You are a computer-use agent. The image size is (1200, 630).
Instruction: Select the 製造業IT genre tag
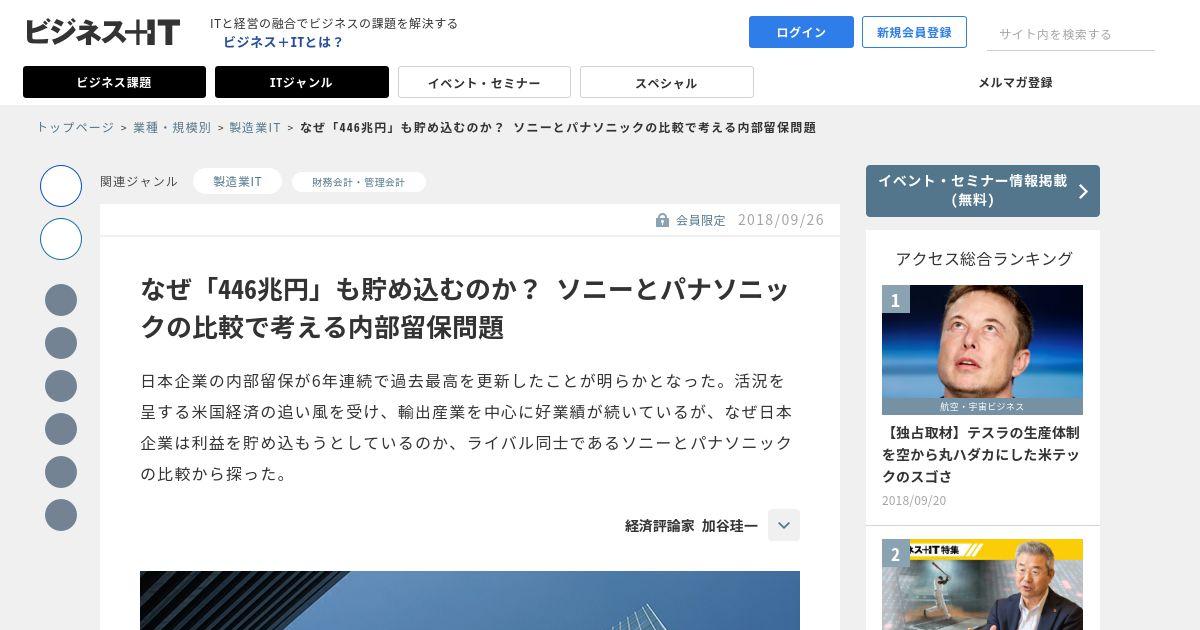(237, 181)
